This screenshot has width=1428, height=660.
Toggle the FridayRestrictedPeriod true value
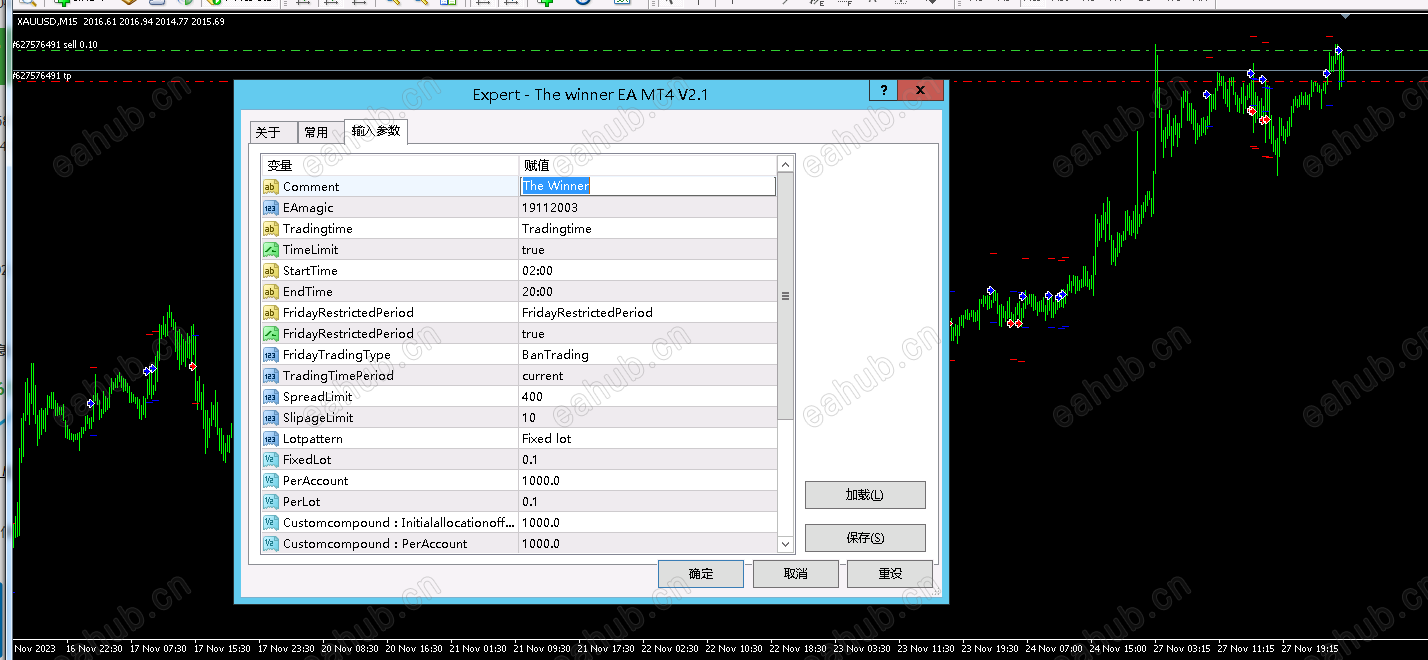pos(647,334)
